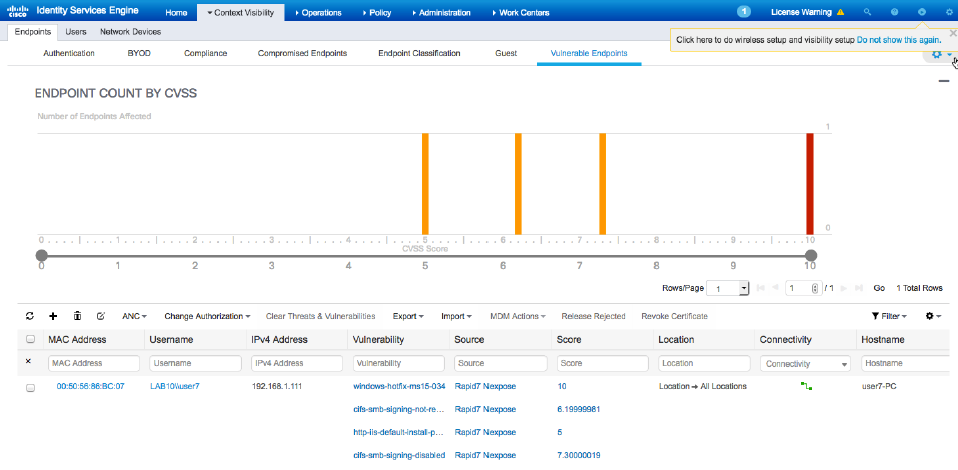Open the LAB10\user7 username link

175,386
